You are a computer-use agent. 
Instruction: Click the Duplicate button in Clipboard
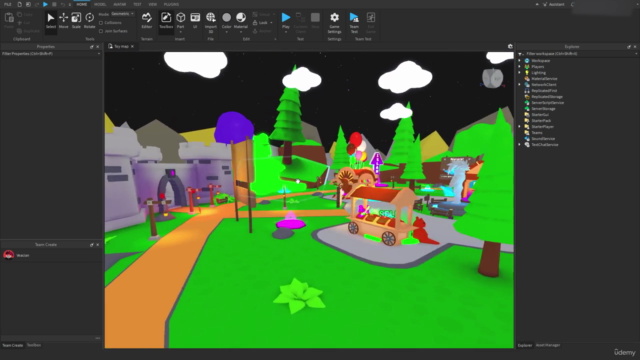click(x=28, y=31)
